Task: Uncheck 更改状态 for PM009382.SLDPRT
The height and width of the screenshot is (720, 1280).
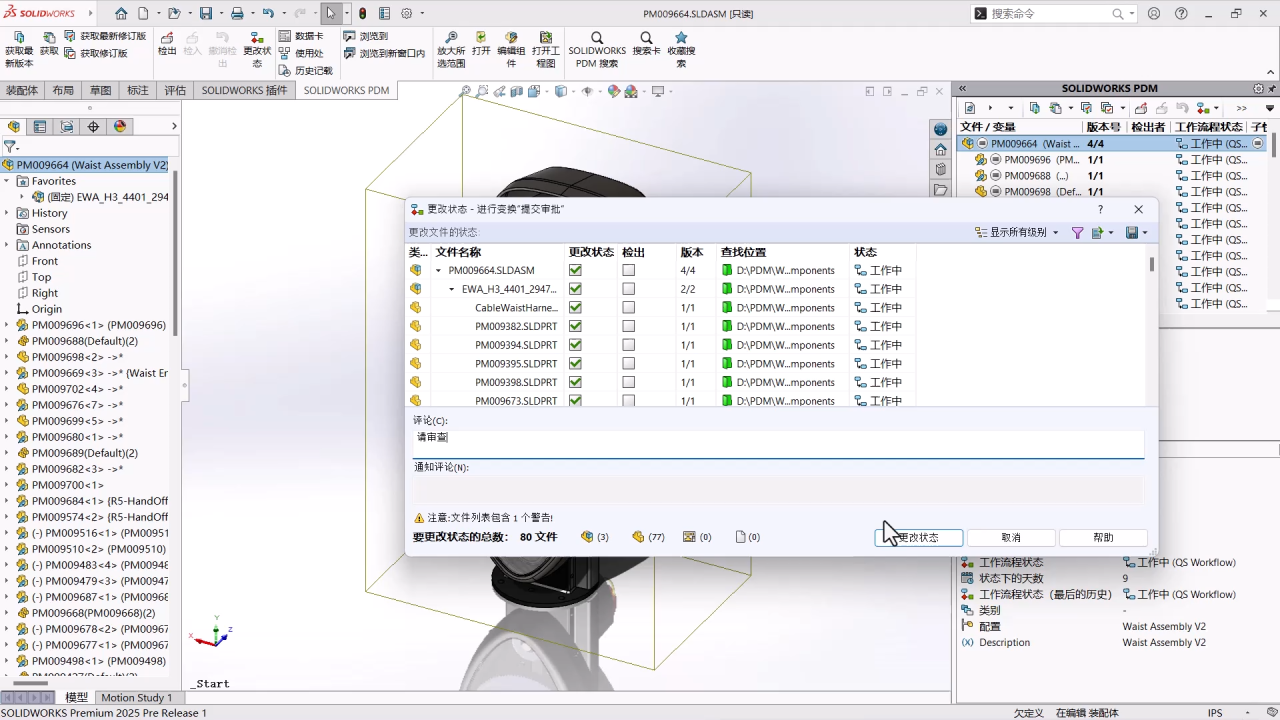Action: (x=575, y=326)
